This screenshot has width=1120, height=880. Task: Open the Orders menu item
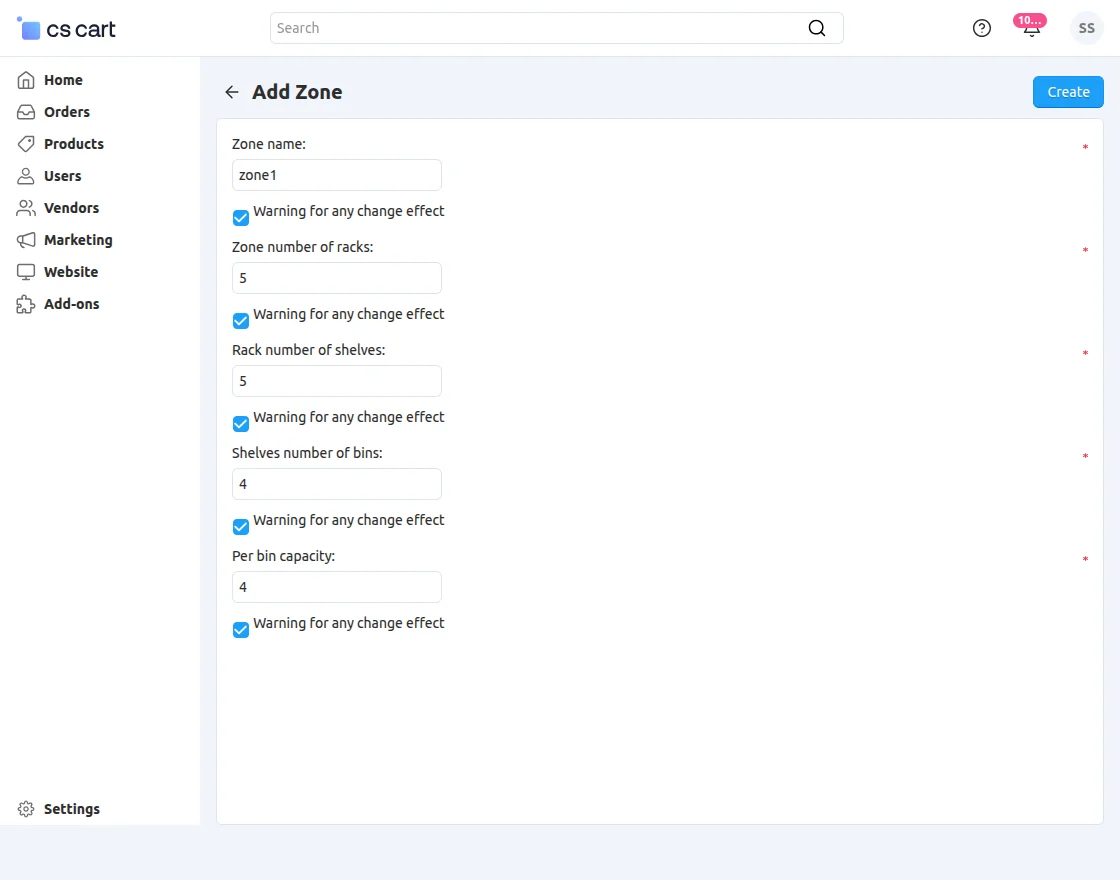pos(67,112)
